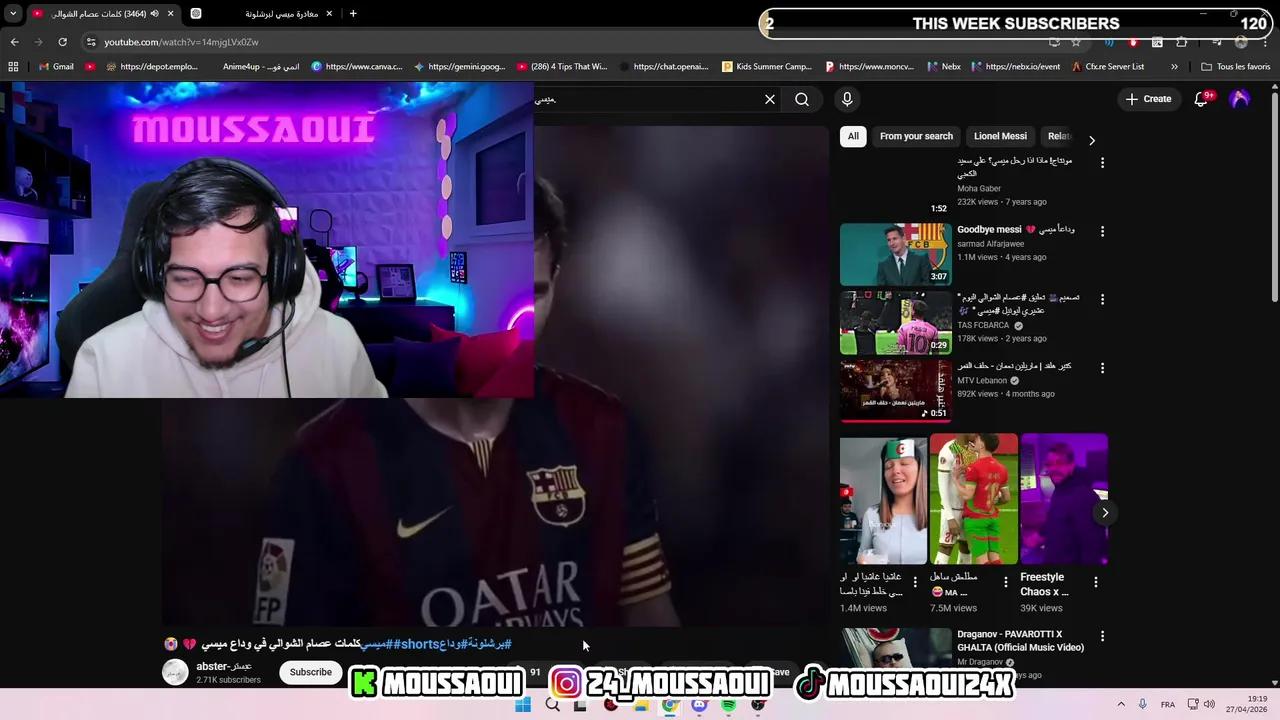
Task: Open options menu for Moha Gaber video
Action: click(1102, 162)
